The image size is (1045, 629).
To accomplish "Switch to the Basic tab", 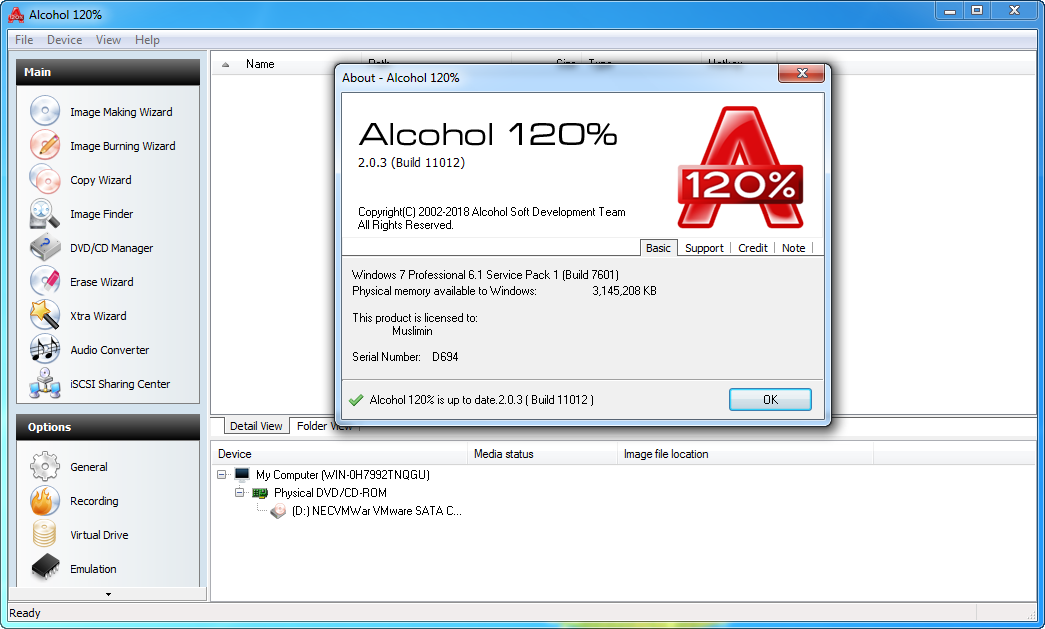I will (x=658, y=248).
